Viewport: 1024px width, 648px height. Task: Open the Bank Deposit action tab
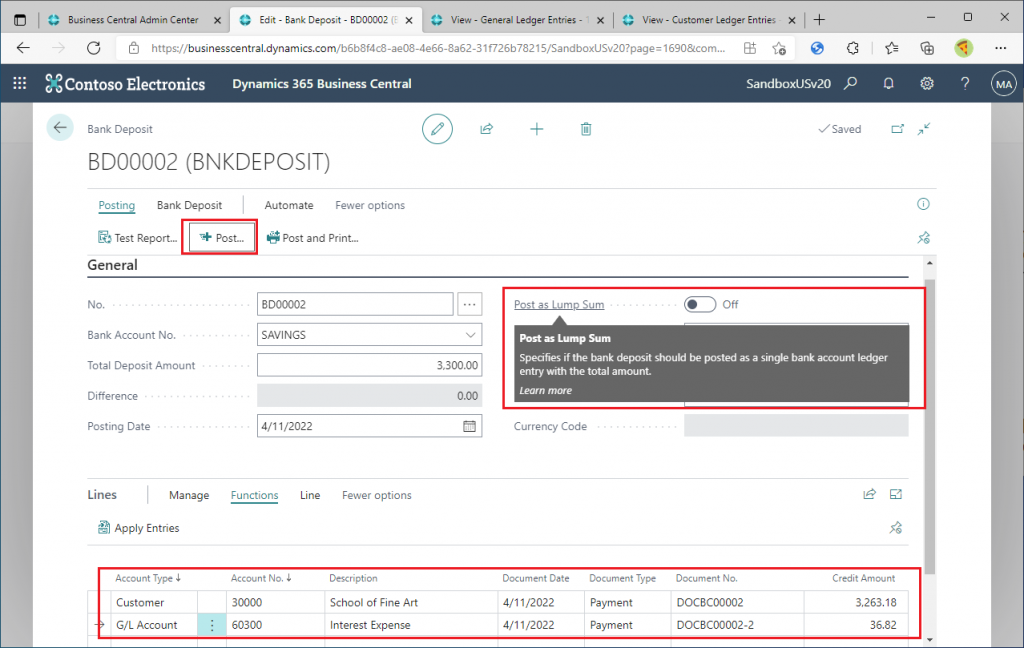point(189,205)
